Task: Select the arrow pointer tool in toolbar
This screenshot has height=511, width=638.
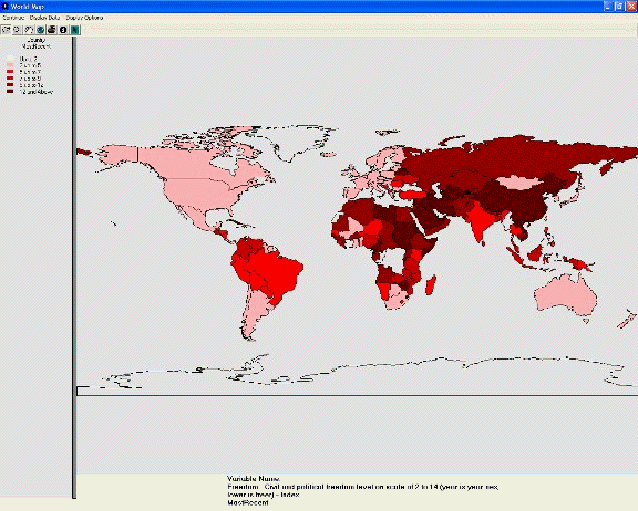Action: coord(75,30)
